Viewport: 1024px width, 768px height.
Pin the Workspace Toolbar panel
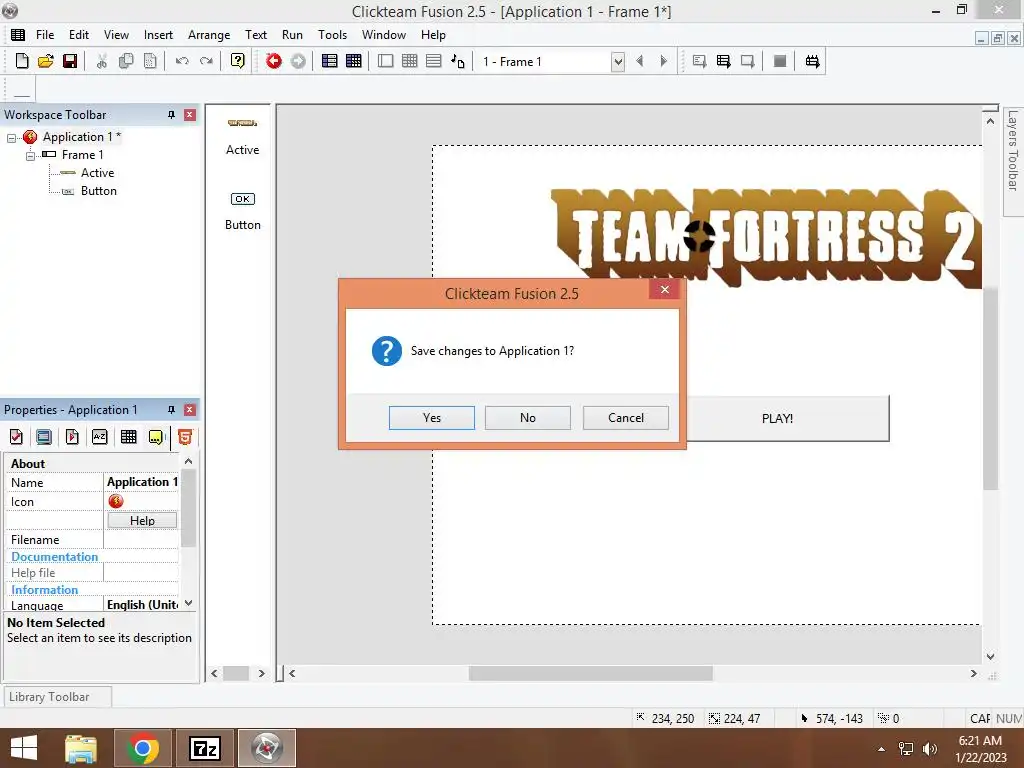171,115
